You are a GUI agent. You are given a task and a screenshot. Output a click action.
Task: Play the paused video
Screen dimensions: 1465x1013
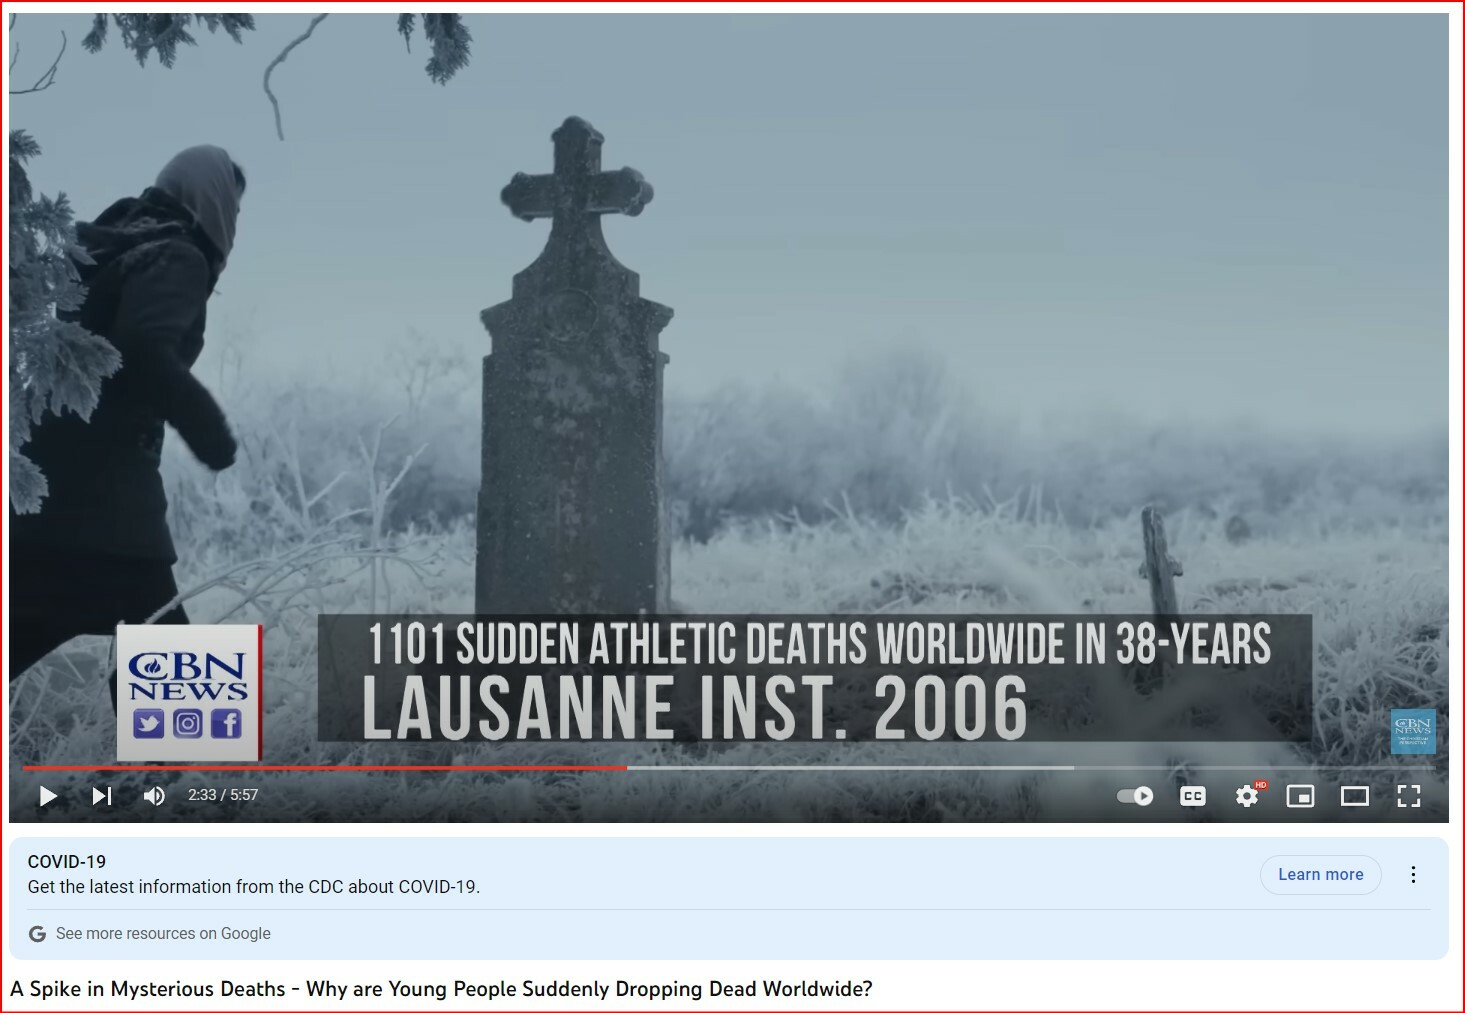[x=48, y=796]
